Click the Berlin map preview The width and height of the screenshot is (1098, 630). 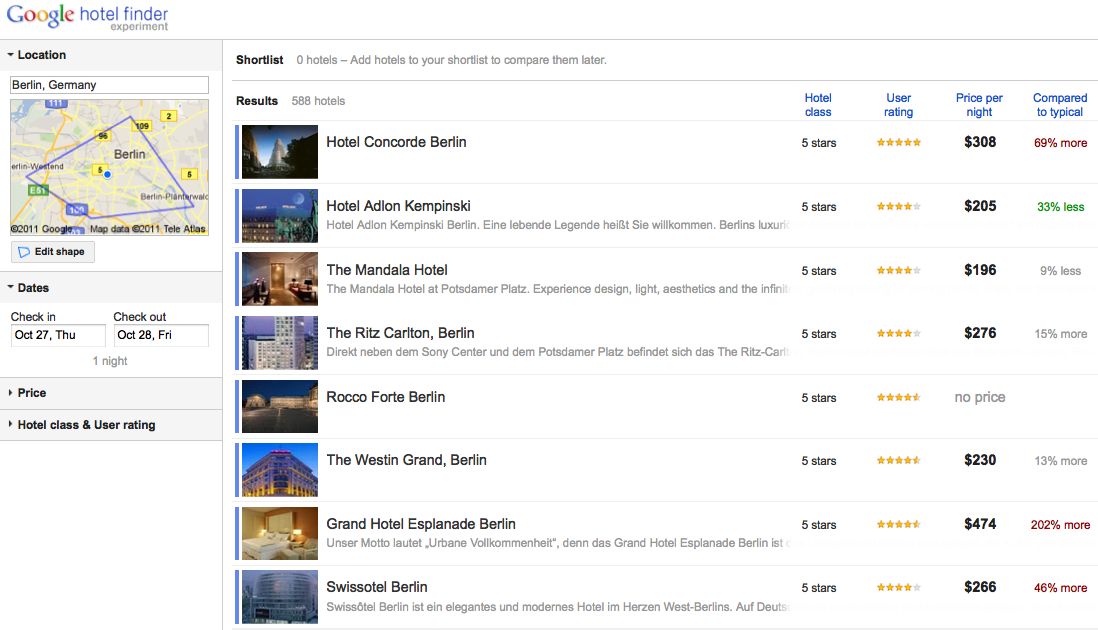109,167
